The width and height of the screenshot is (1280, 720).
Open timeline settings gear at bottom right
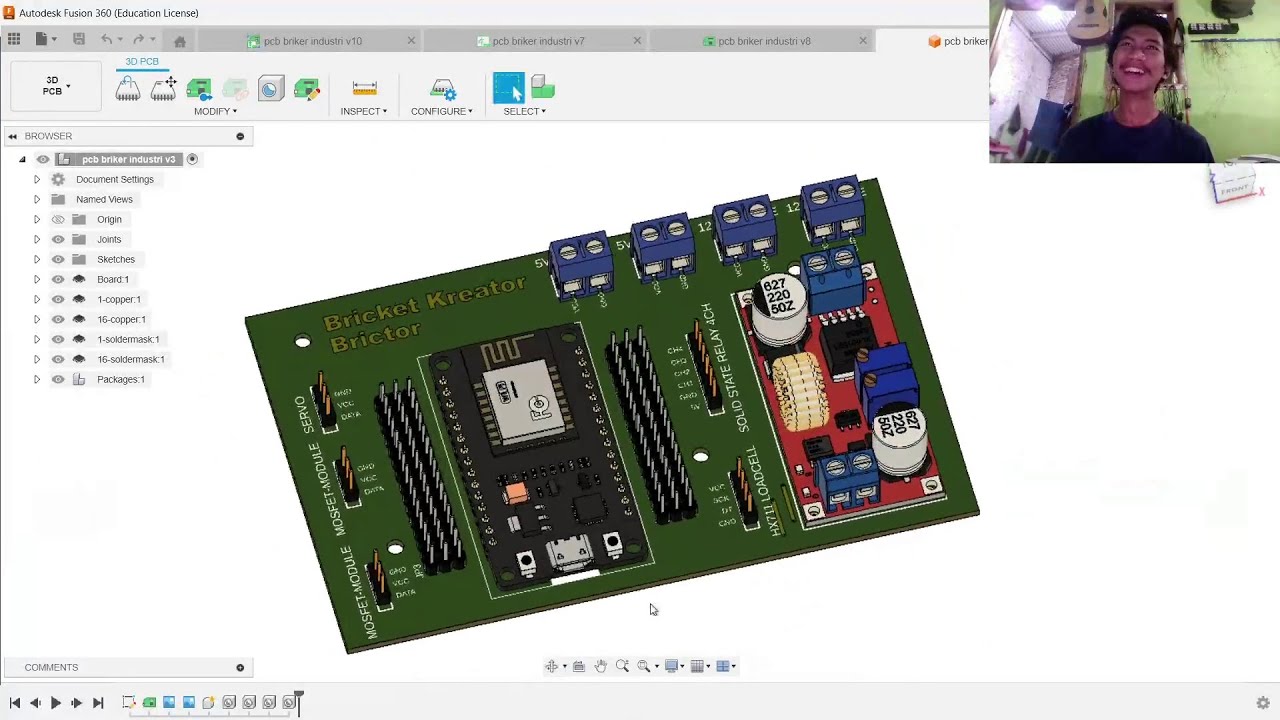coord(1263,703)
